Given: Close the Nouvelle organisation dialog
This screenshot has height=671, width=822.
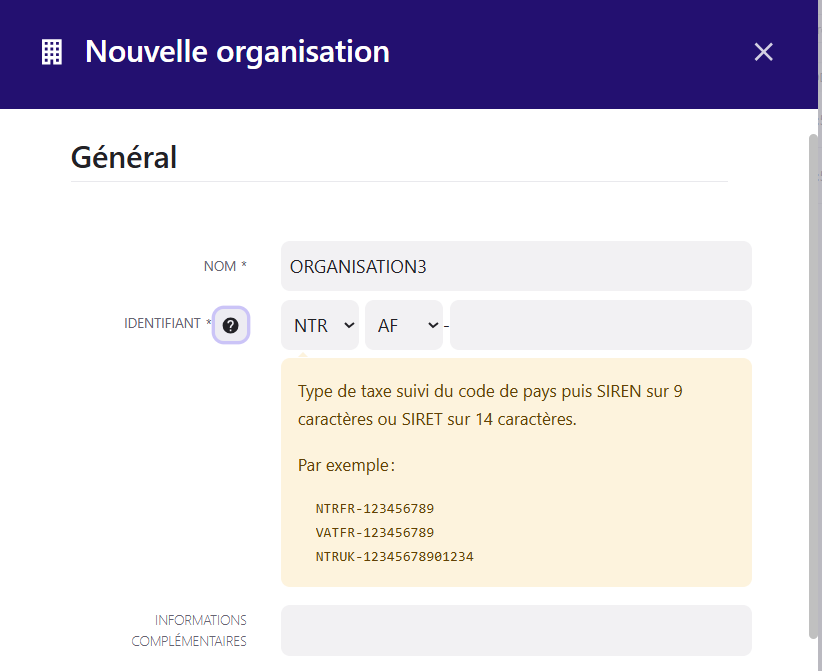Looking at the screenshot, I should 763,52.
